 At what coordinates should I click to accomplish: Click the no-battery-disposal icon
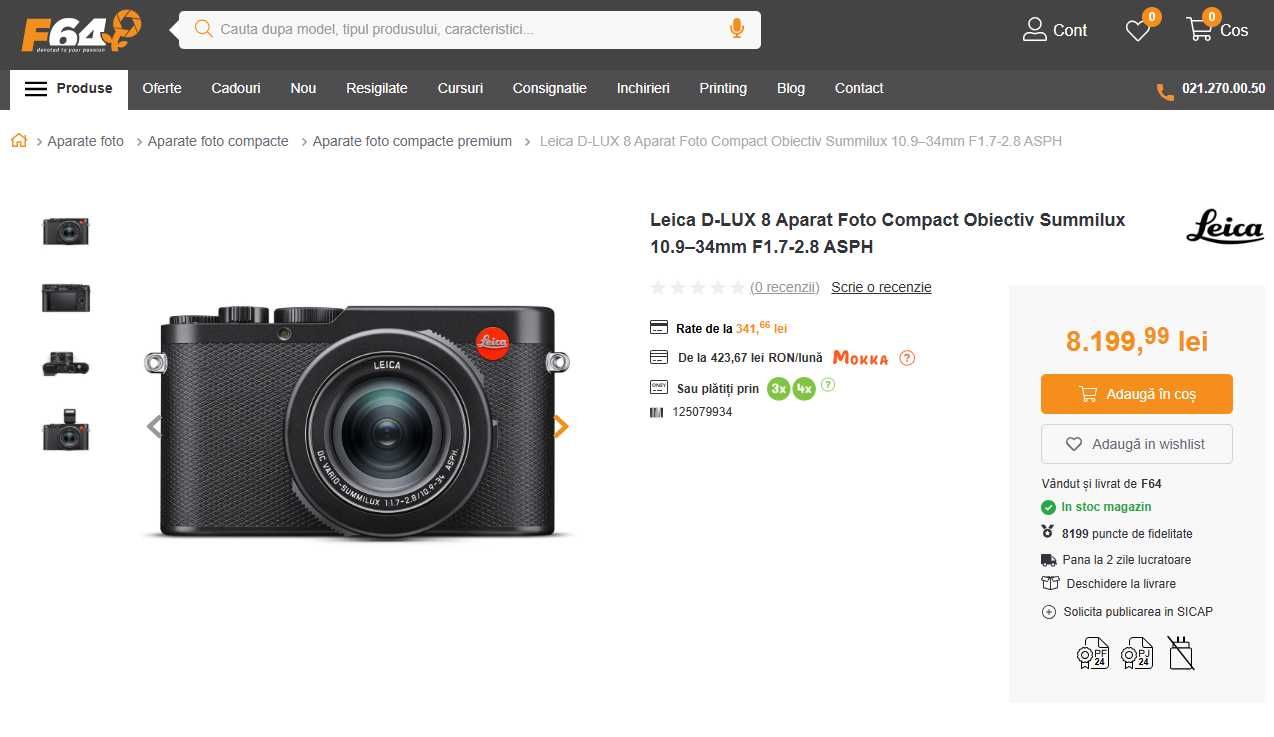[x=1180, y=653]
